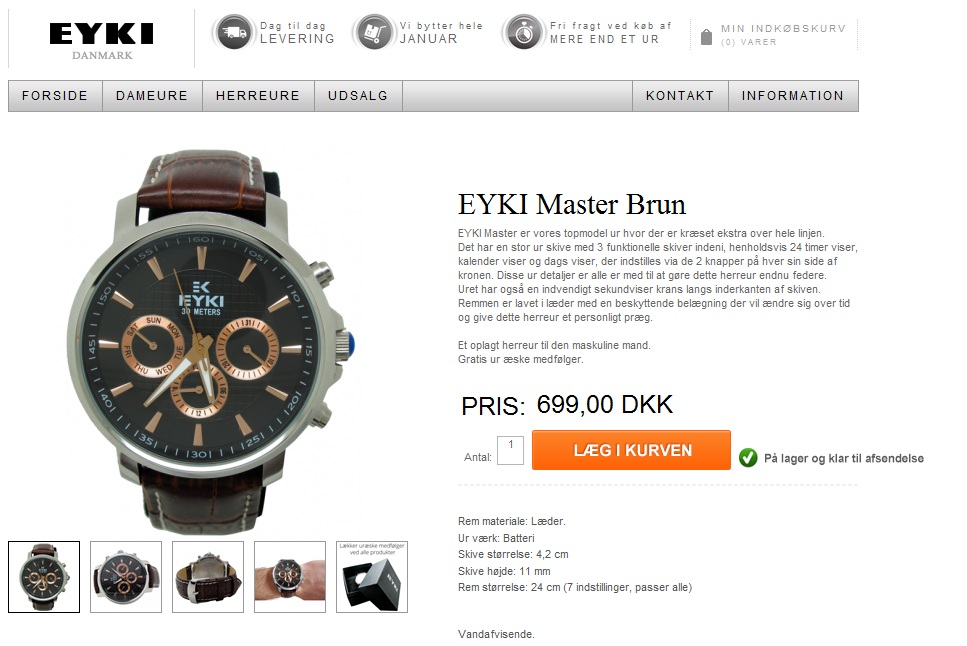Click the EYKI Danmark logo

[x=102, y=40]
